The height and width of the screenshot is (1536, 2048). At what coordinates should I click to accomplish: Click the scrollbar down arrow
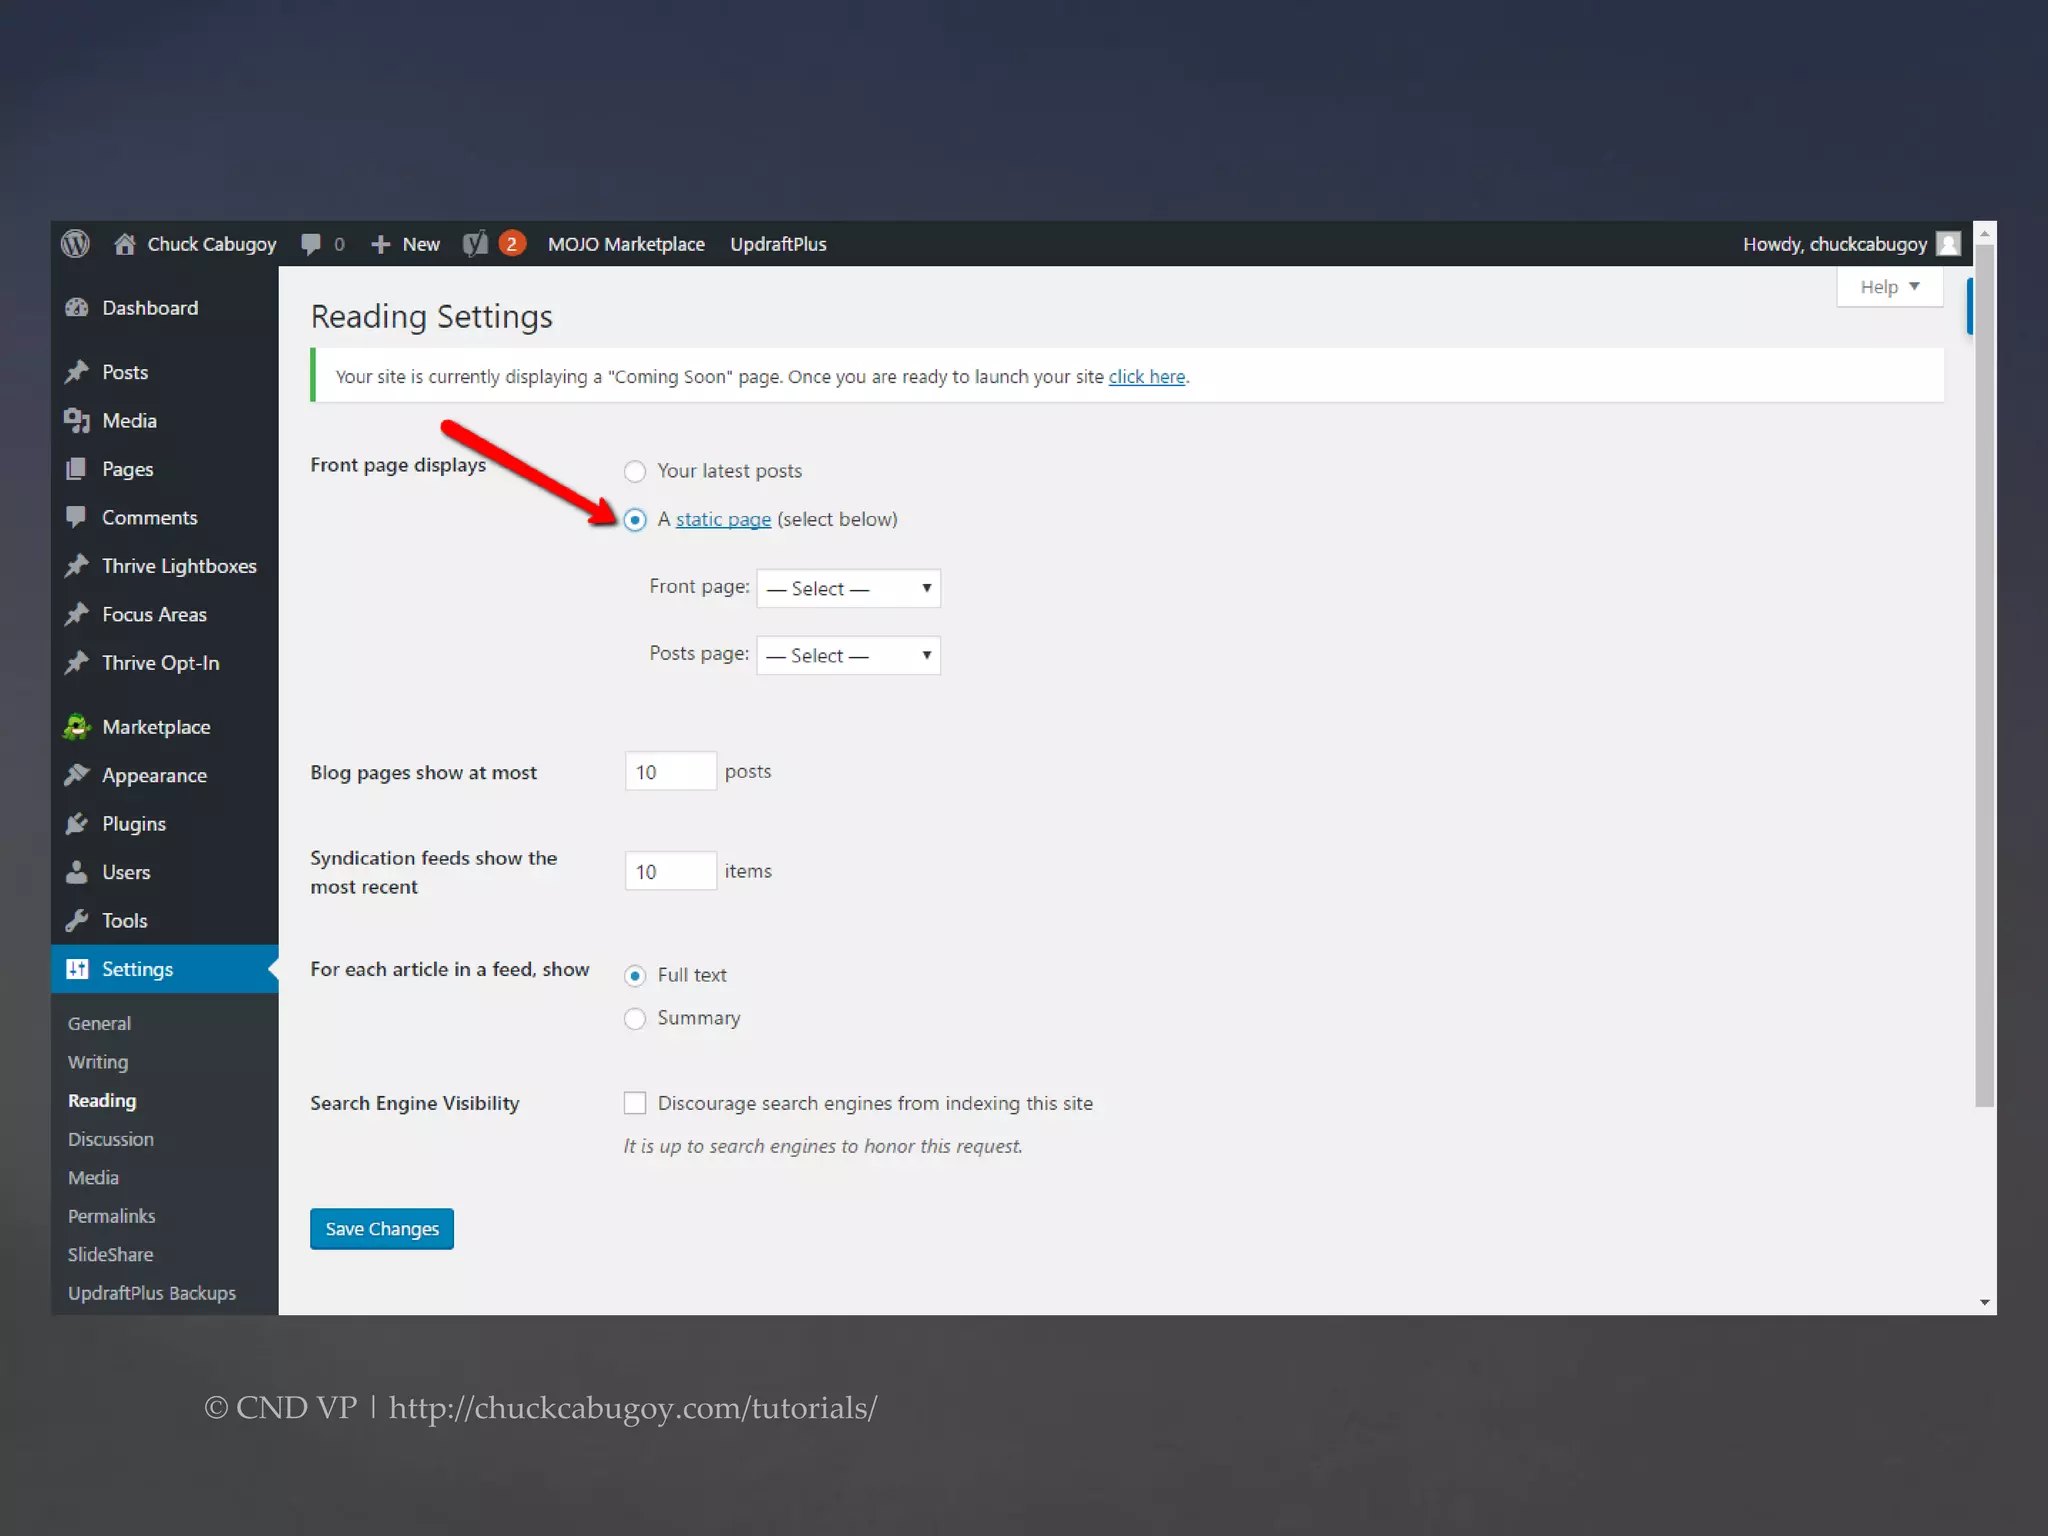pyautogui.click(x=1985, y=1302)
